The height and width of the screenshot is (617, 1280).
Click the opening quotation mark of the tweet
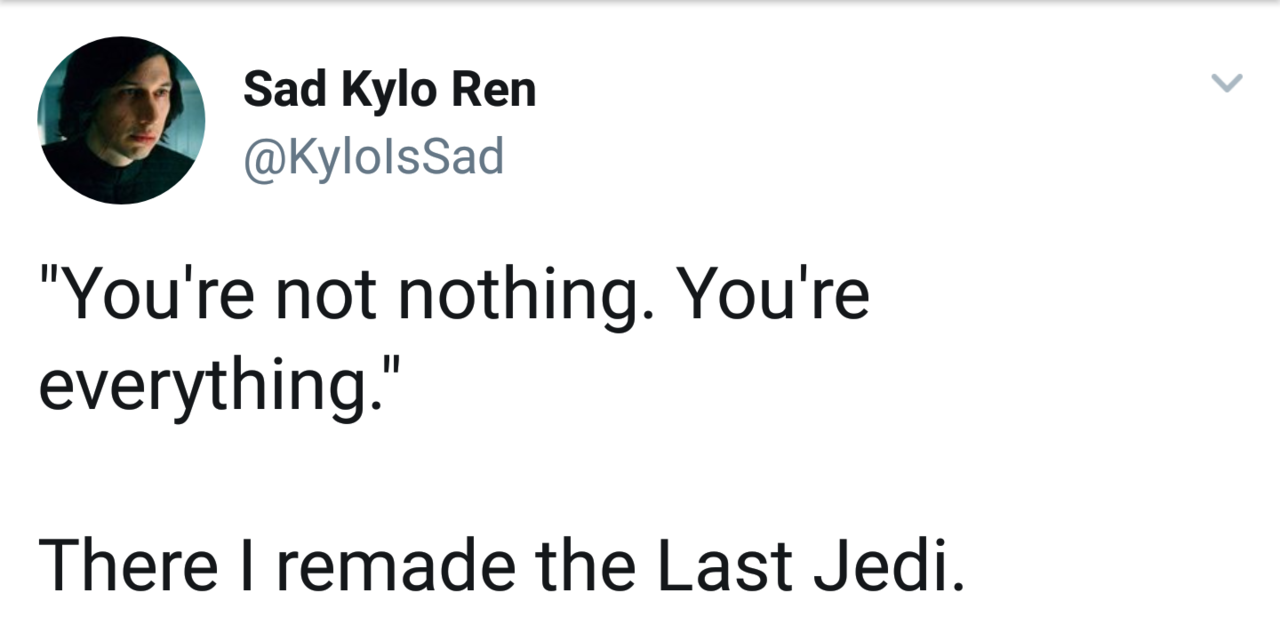pyautogui.click(x=47, y=275)
